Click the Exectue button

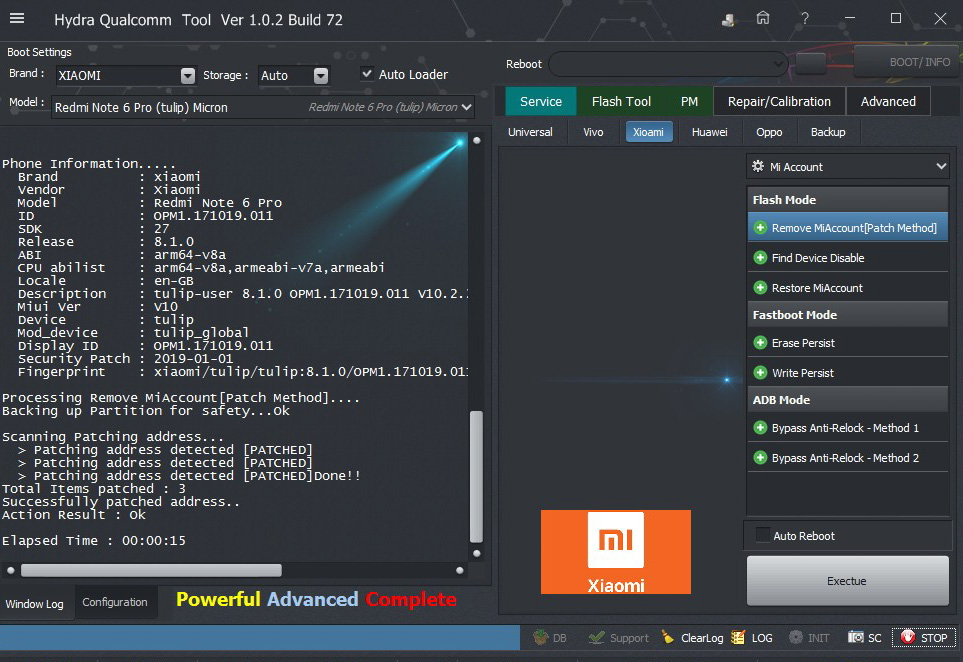click(847, 581)
